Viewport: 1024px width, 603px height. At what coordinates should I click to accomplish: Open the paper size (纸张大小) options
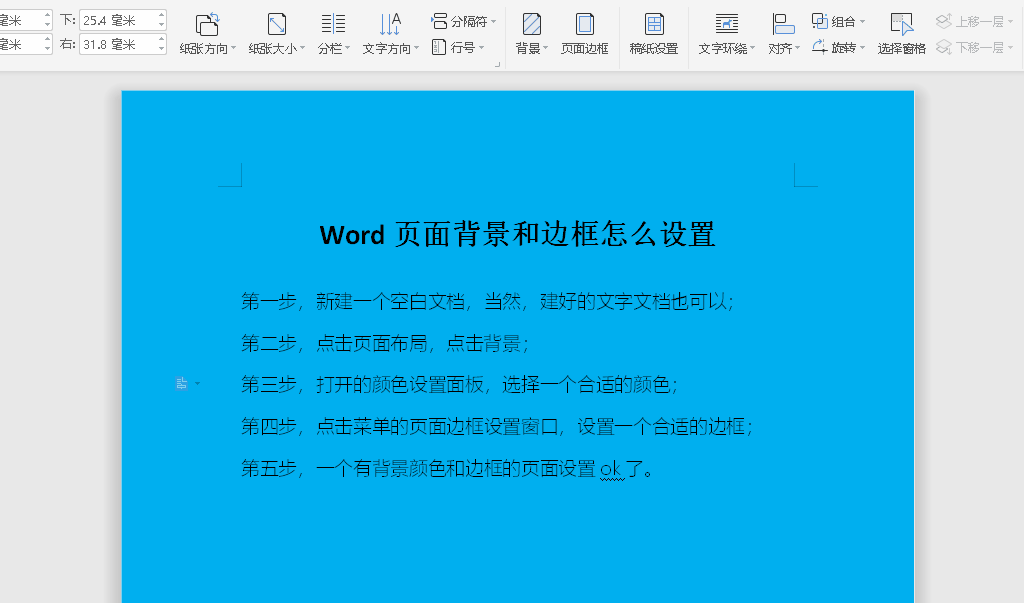pyautogui.click(x=276, y=34)
